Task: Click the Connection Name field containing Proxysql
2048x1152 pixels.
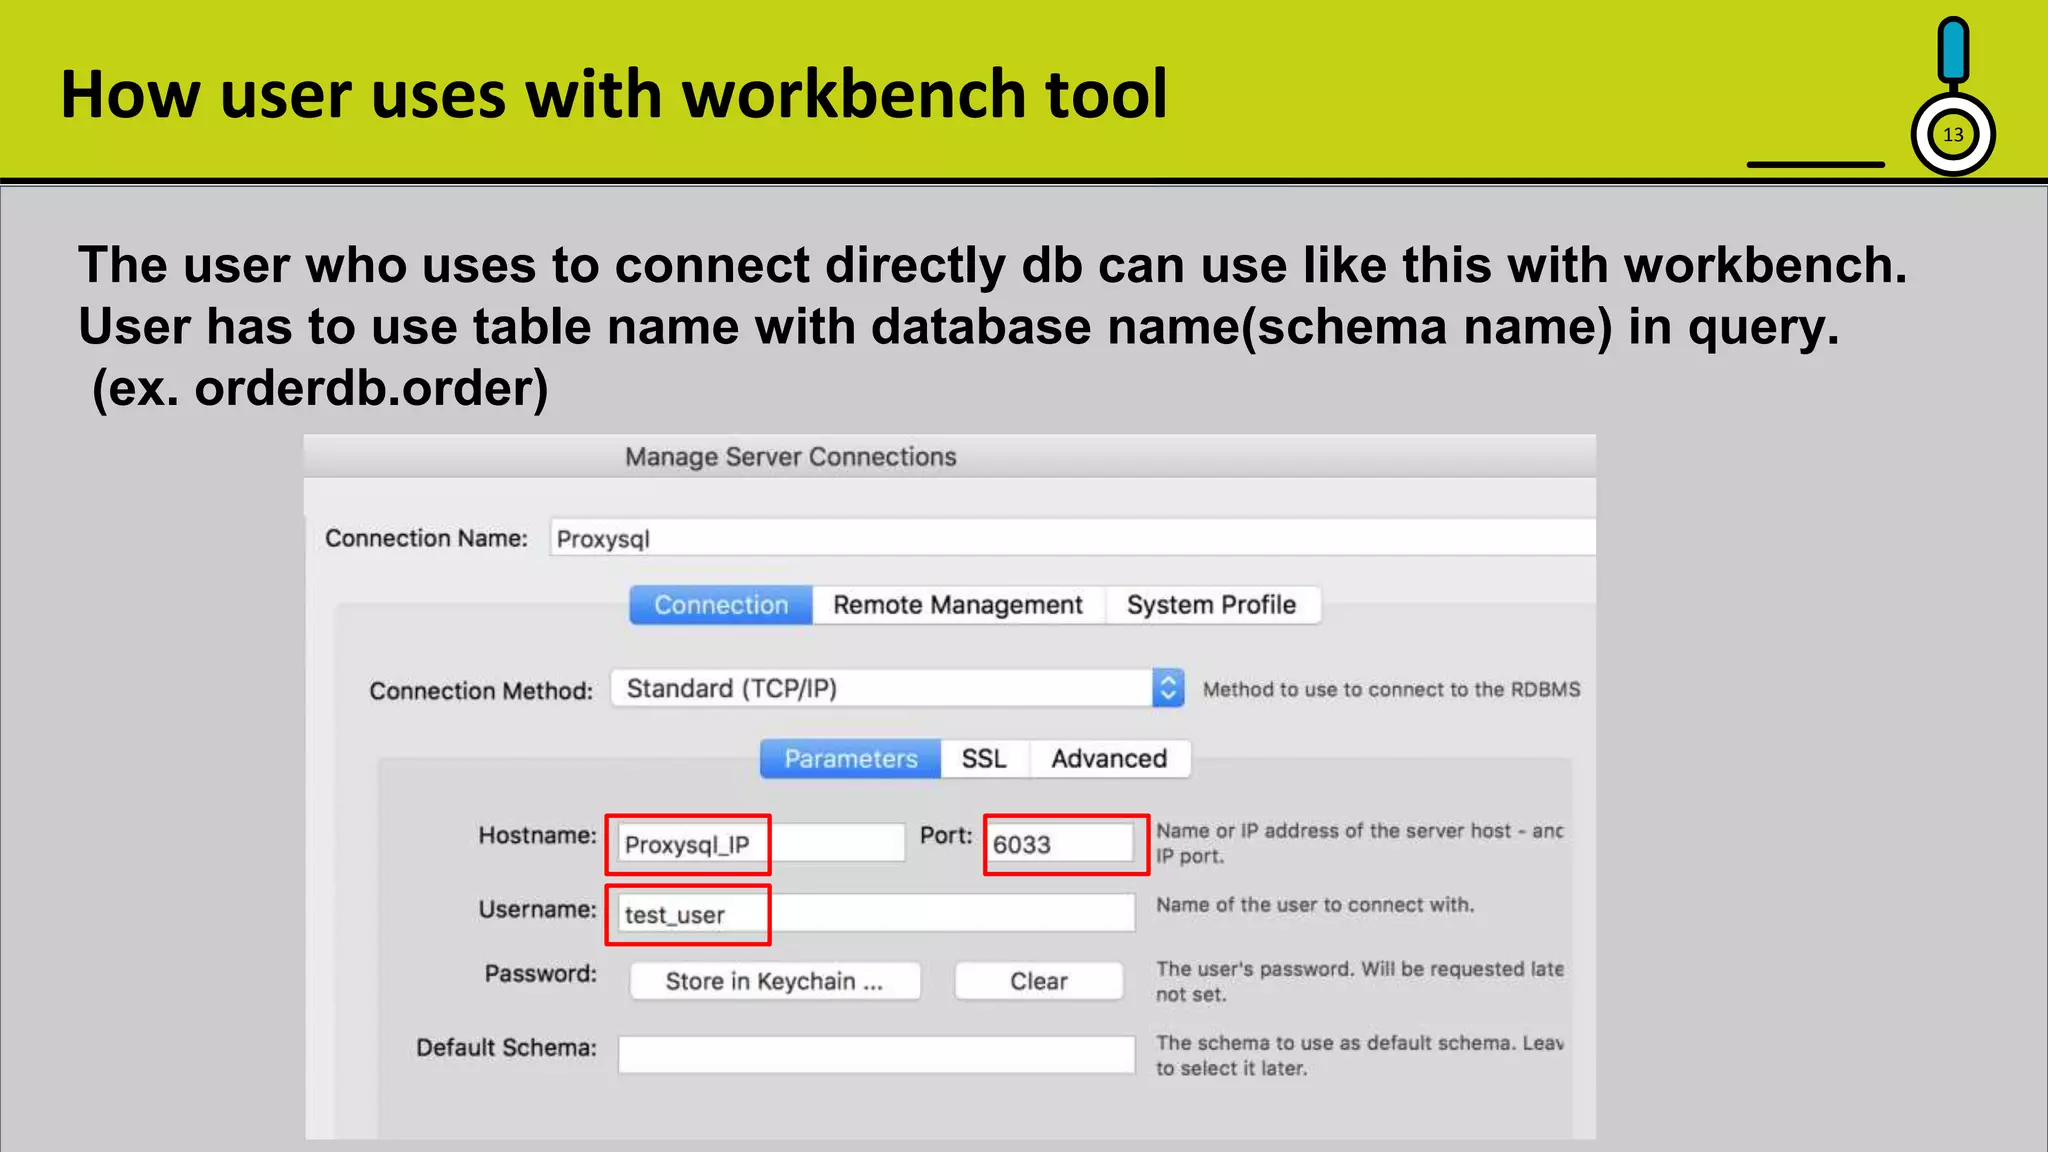Action: click(1072, 538)
